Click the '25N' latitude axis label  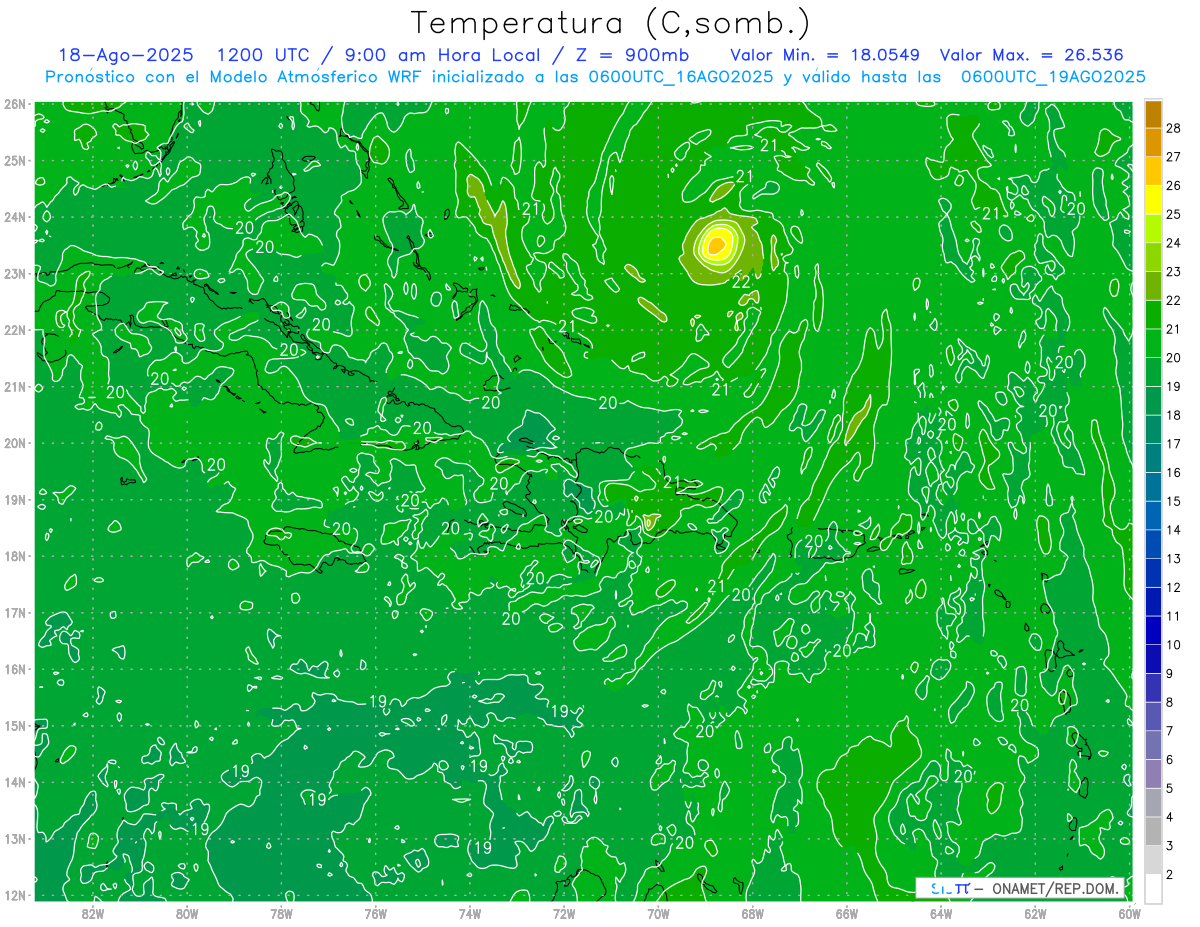tap(14, 160)
